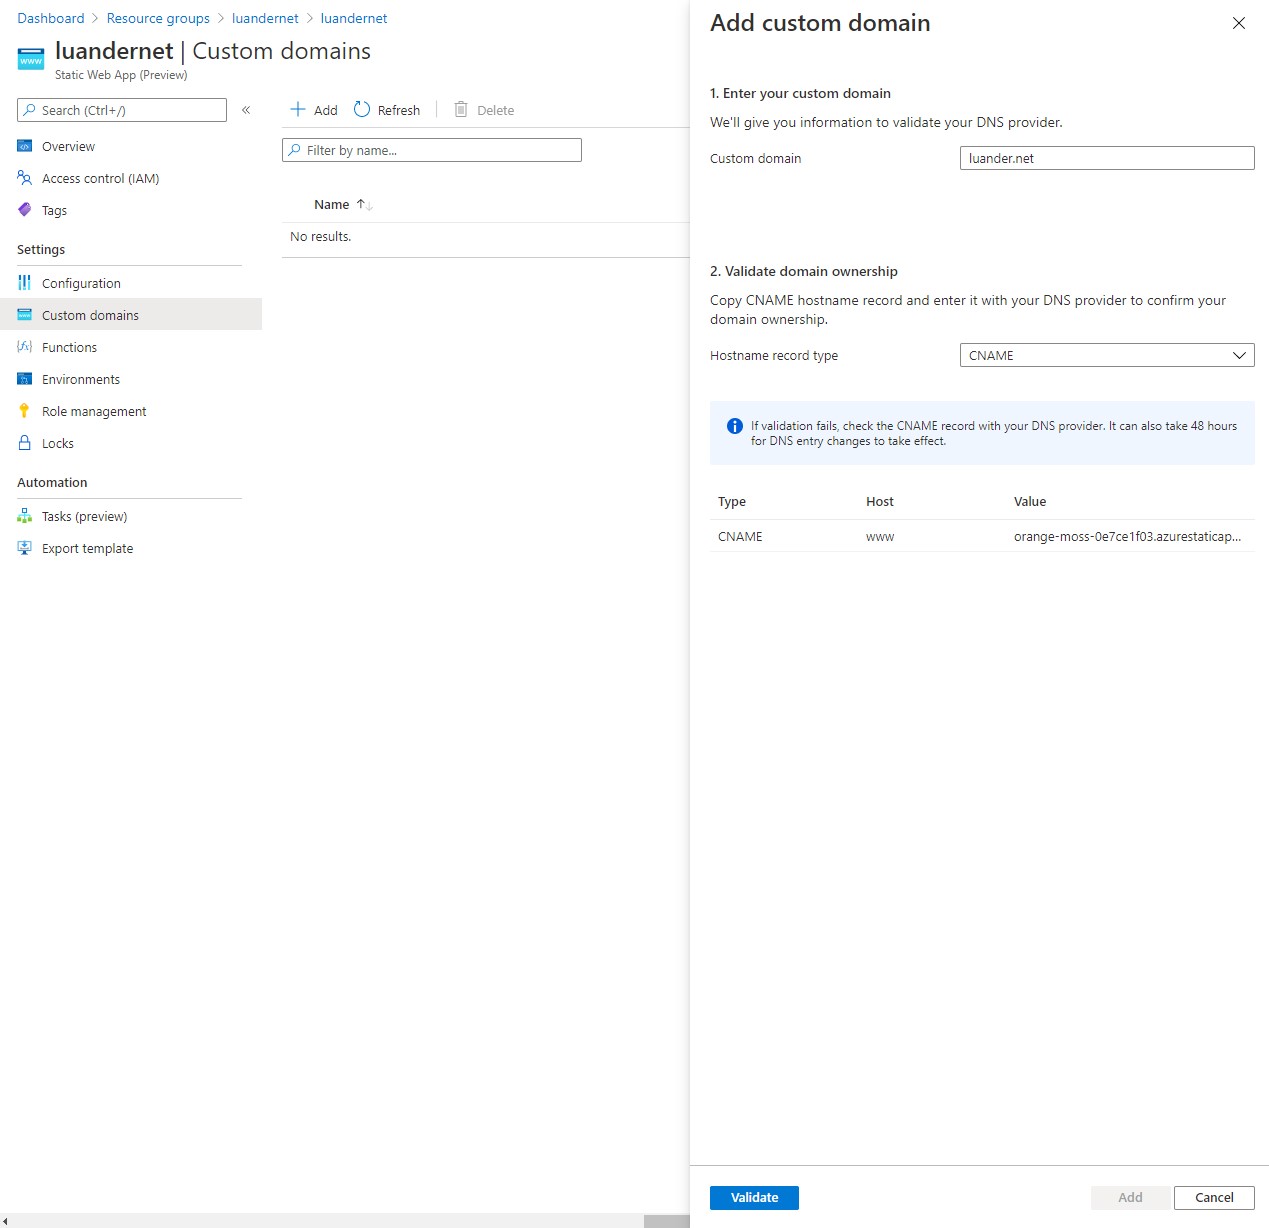Viewport: 1269px width, 1228px height.
Task: Focus the Filter by name field
Action: pos(432,150)
